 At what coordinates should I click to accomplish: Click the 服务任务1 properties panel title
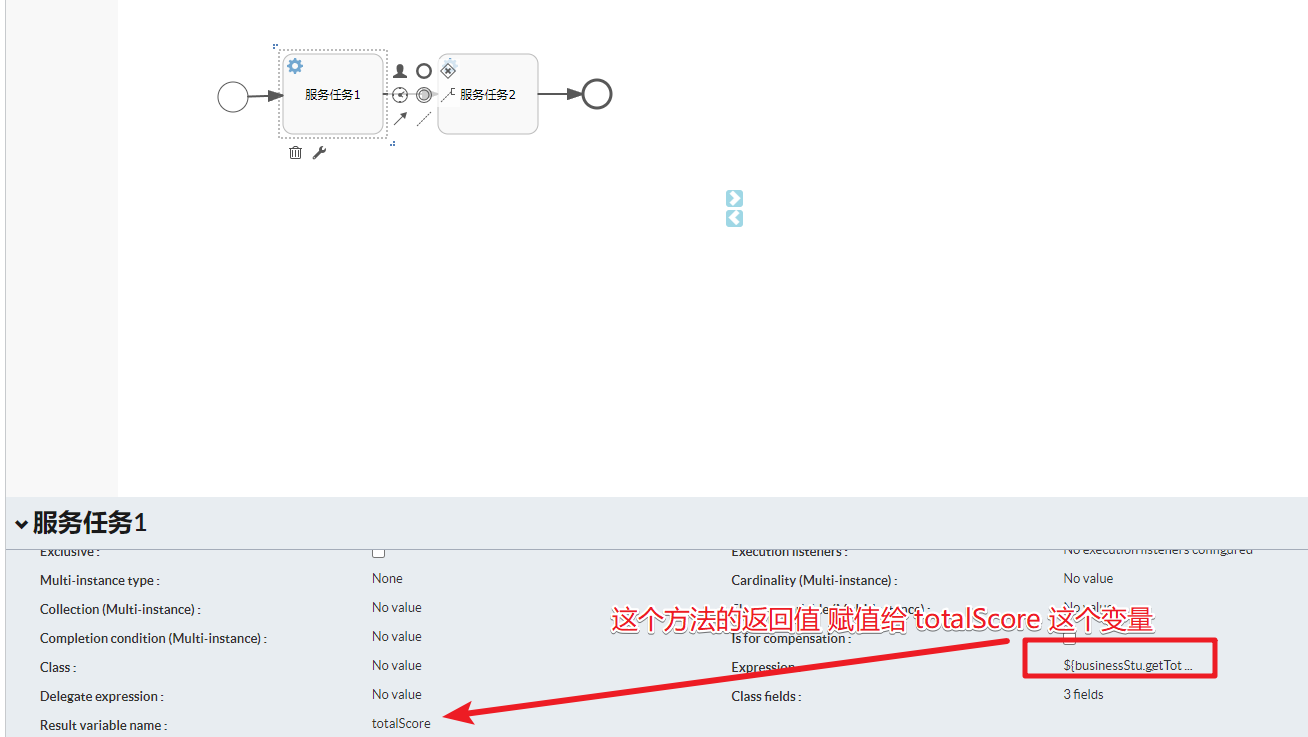point(90,523)
